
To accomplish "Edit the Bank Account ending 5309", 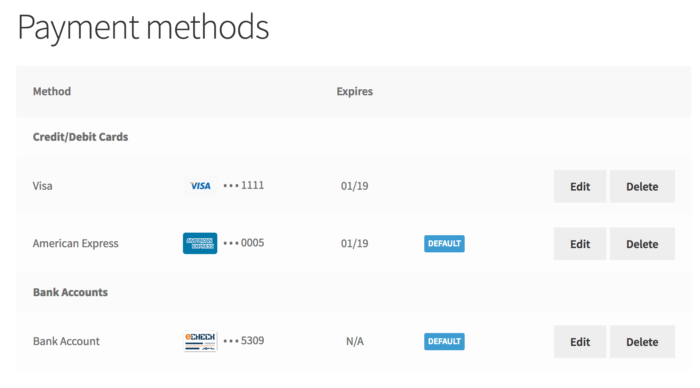I will [580, 342].
